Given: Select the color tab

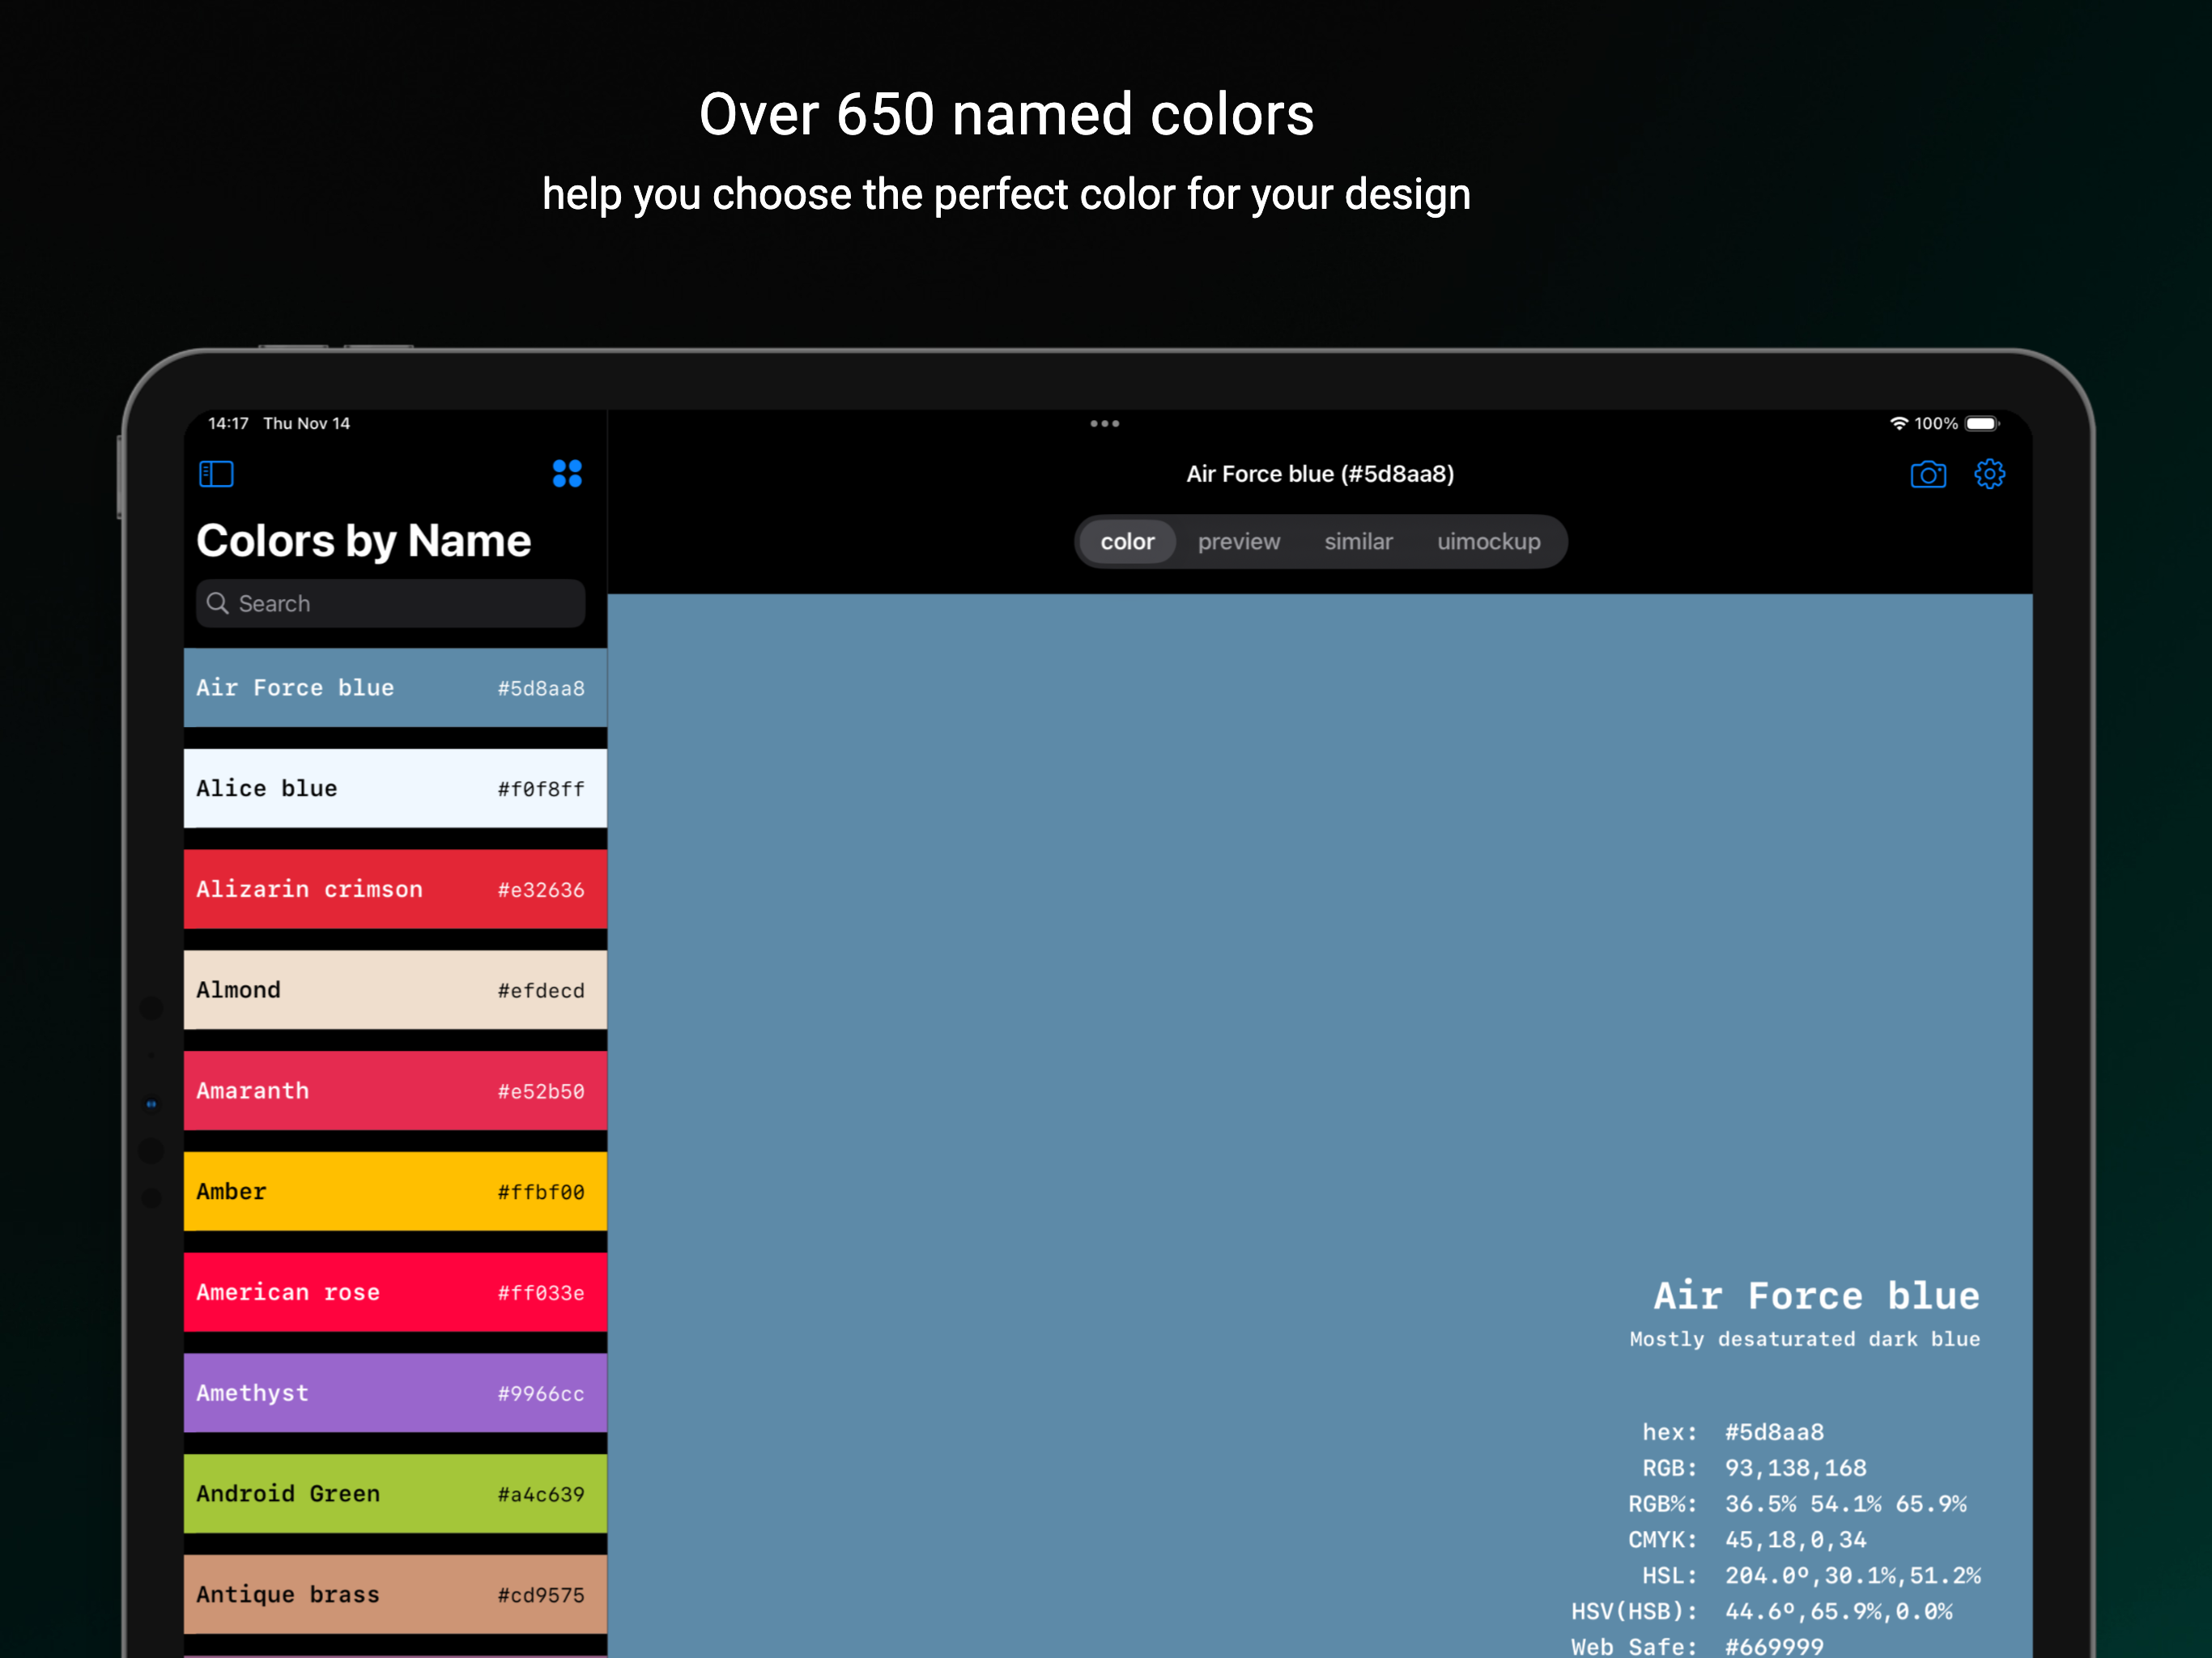Looking at the screenshot, I should 1127,542.
